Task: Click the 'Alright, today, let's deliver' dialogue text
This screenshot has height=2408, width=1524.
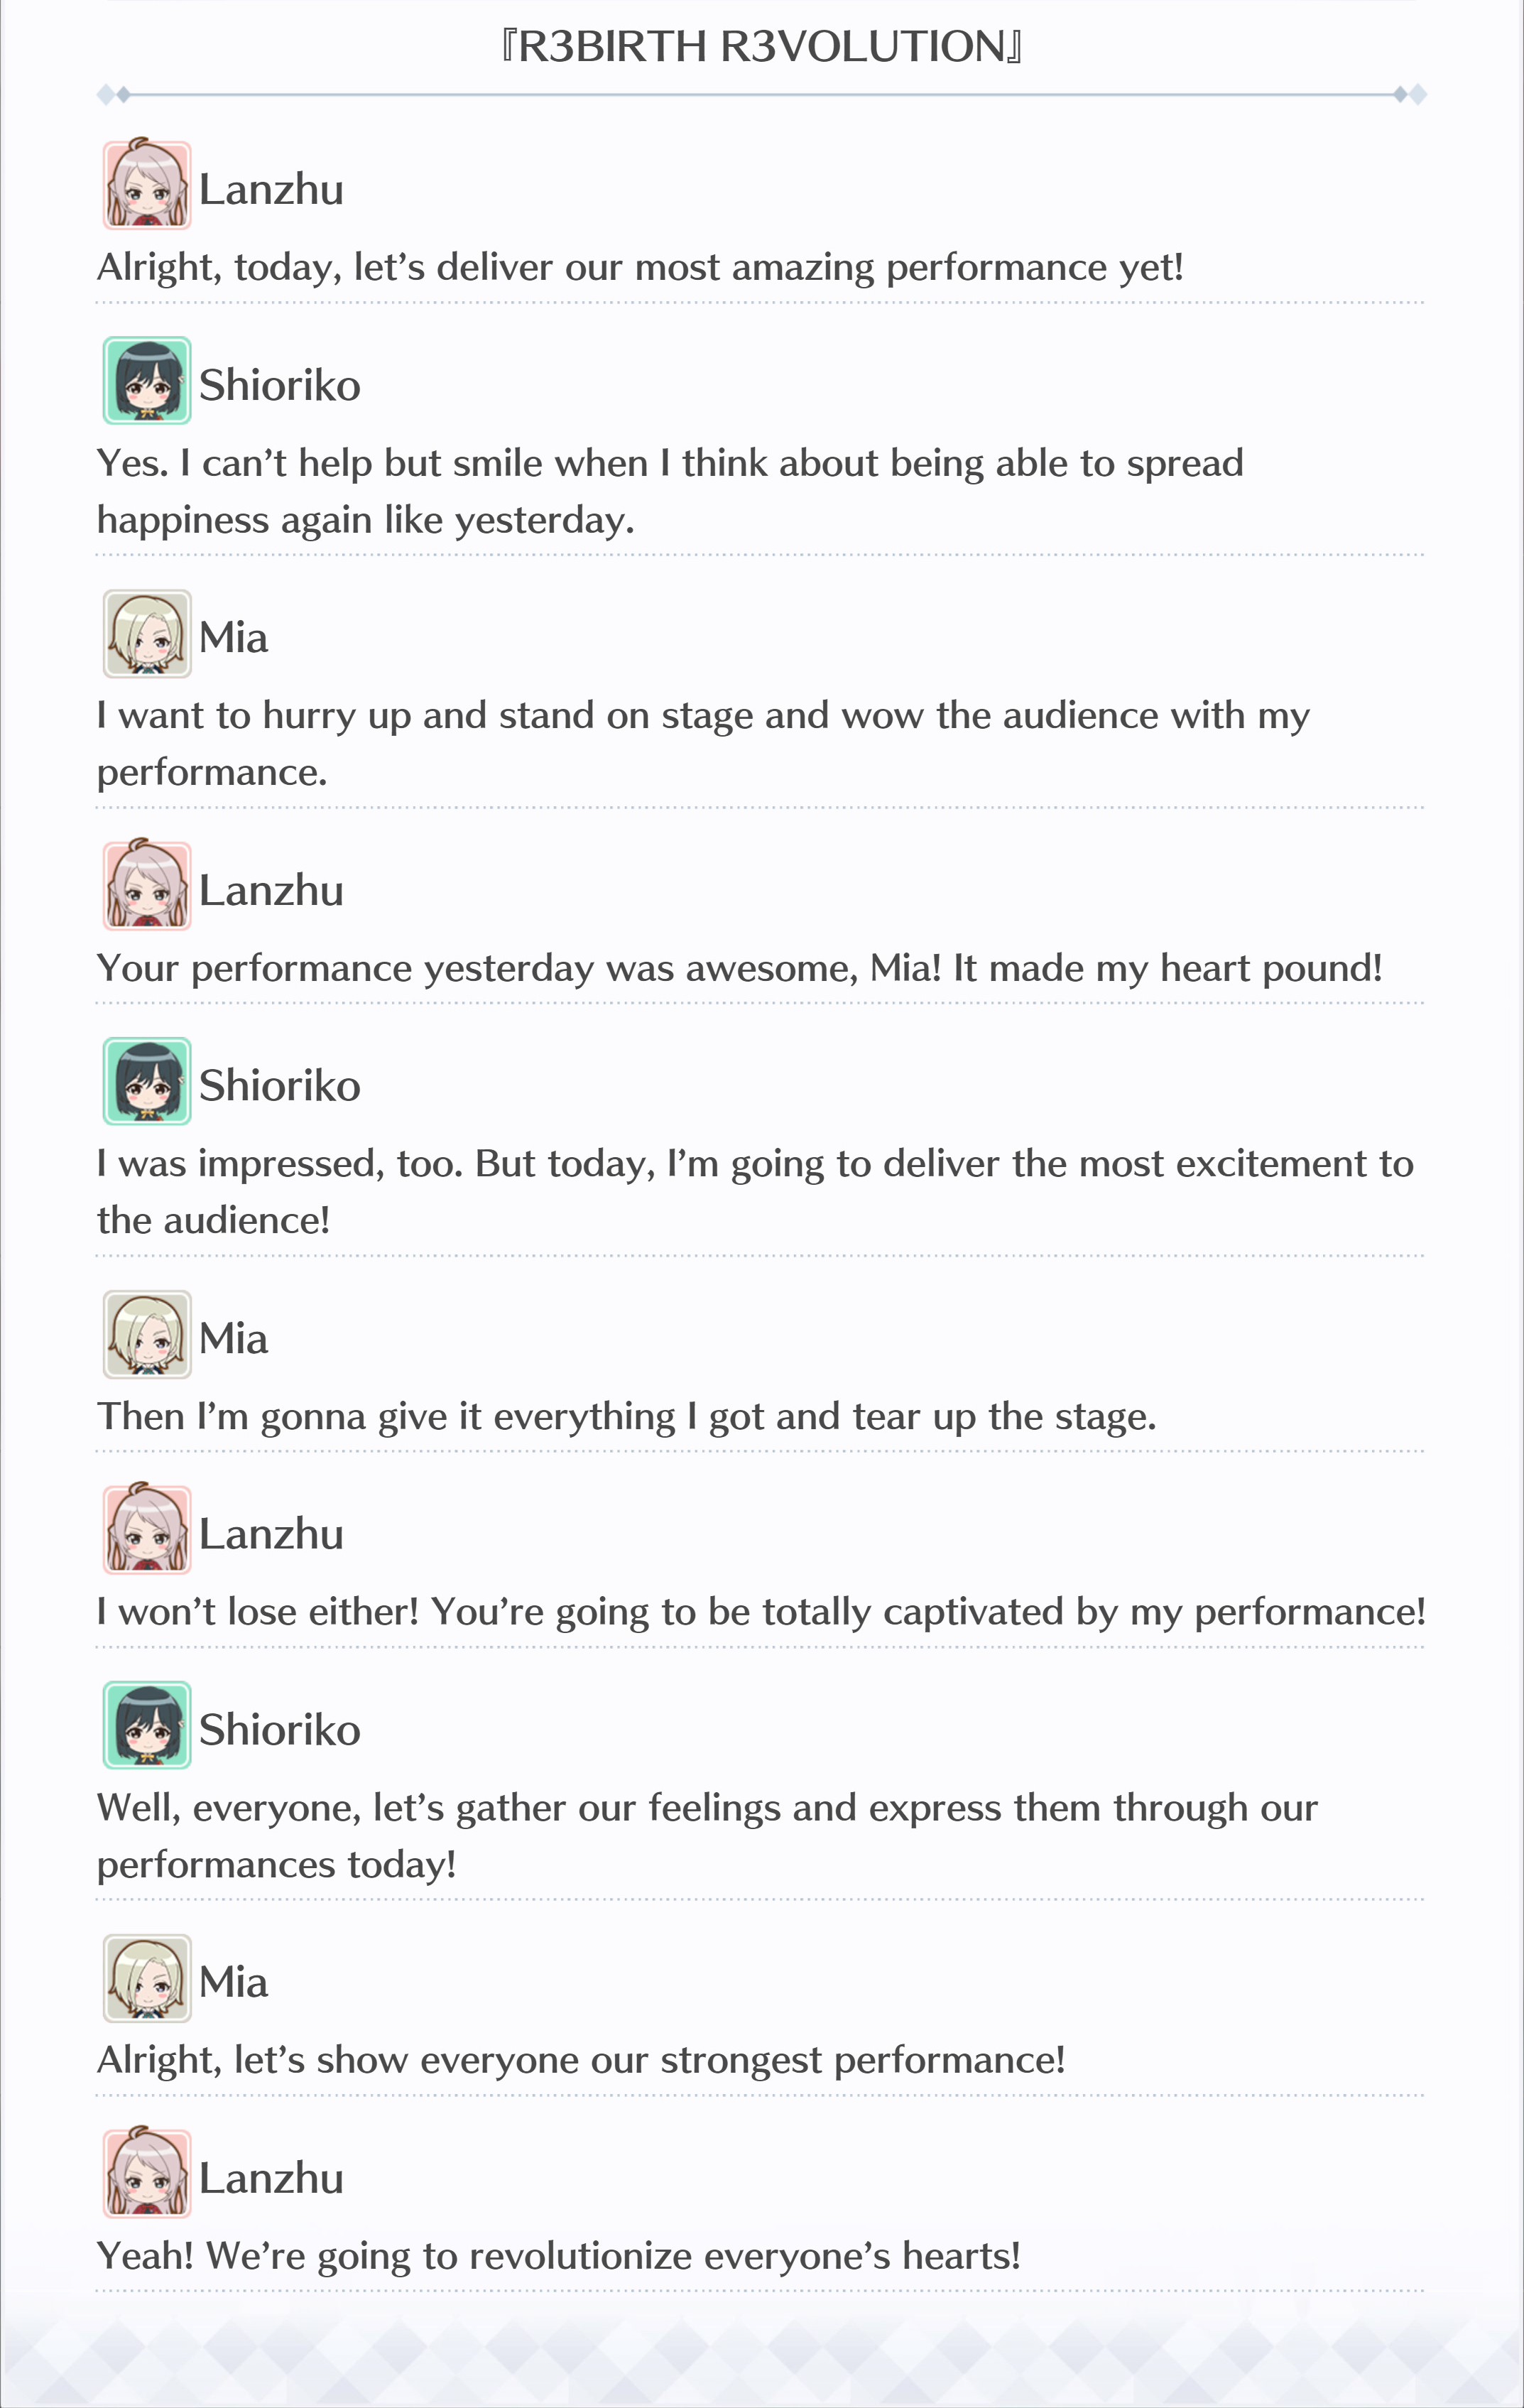Action: pyautogui.click(x=640, y=268)
